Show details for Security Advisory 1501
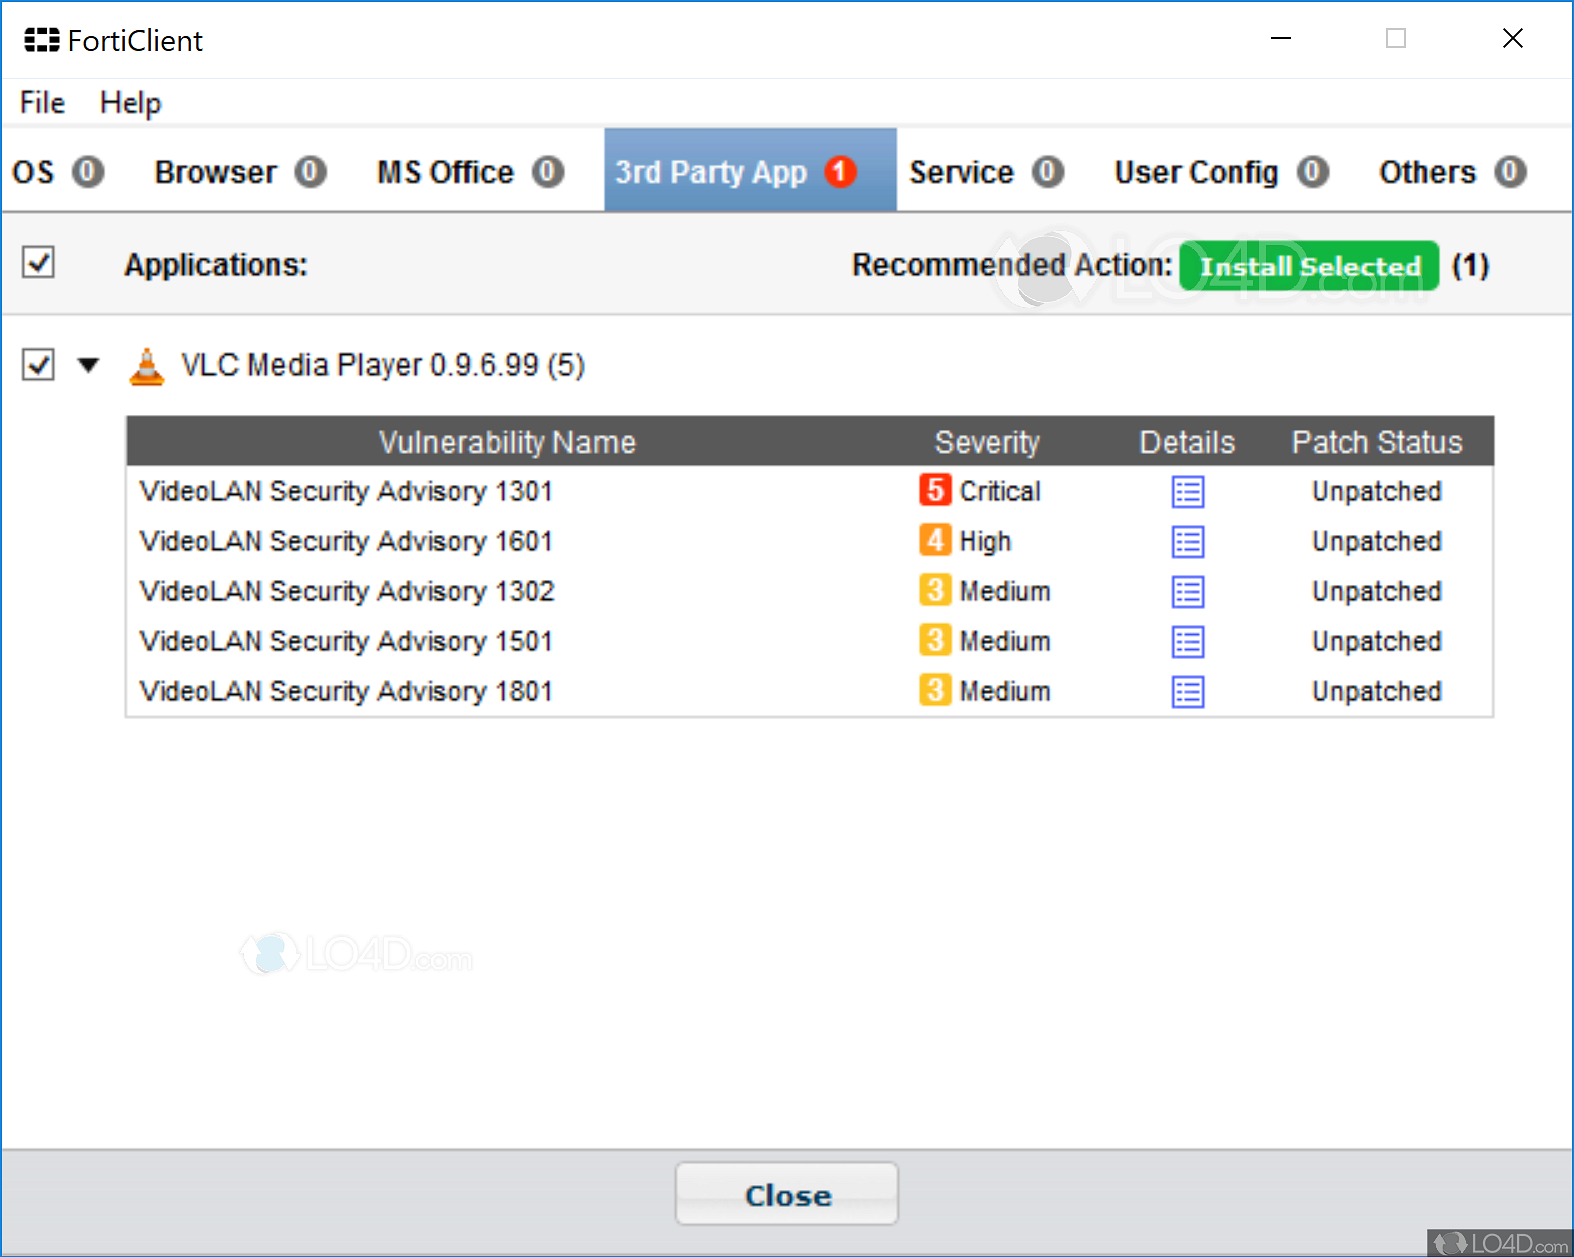The width and height of the screenshot is (1574, 1257). tap(1187, 642)
